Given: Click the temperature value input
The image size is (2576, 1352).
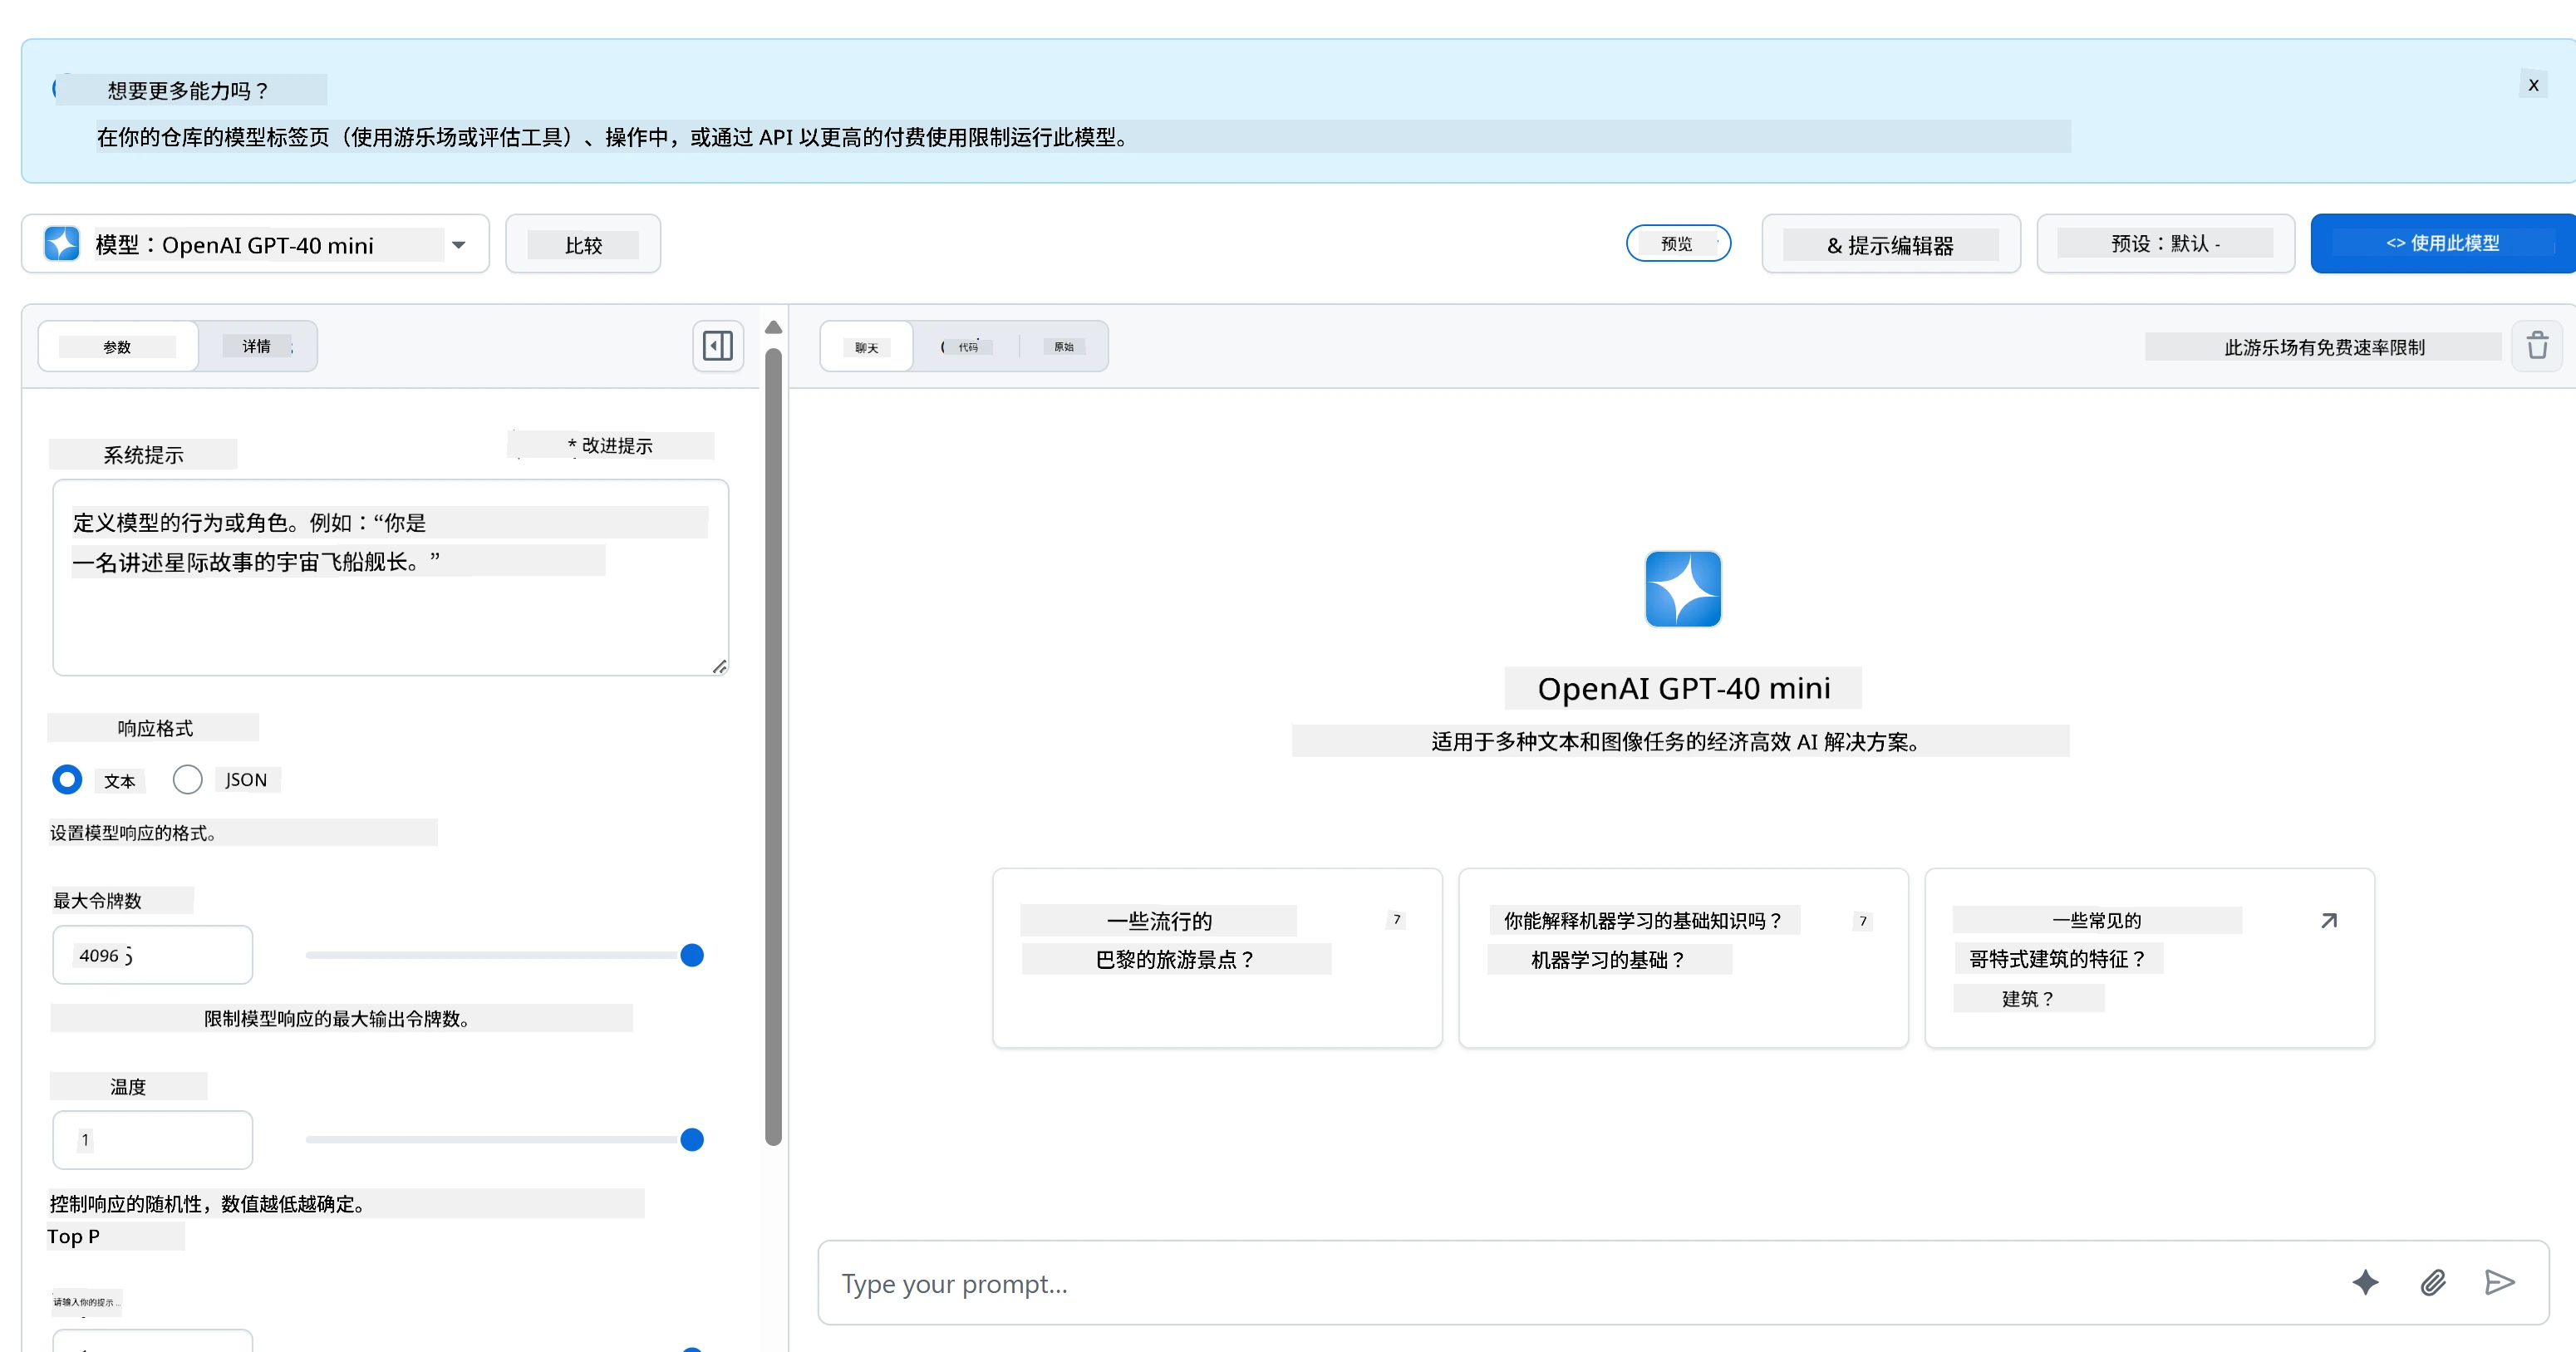Looking at the screenshot, I should pos(152,1140).
